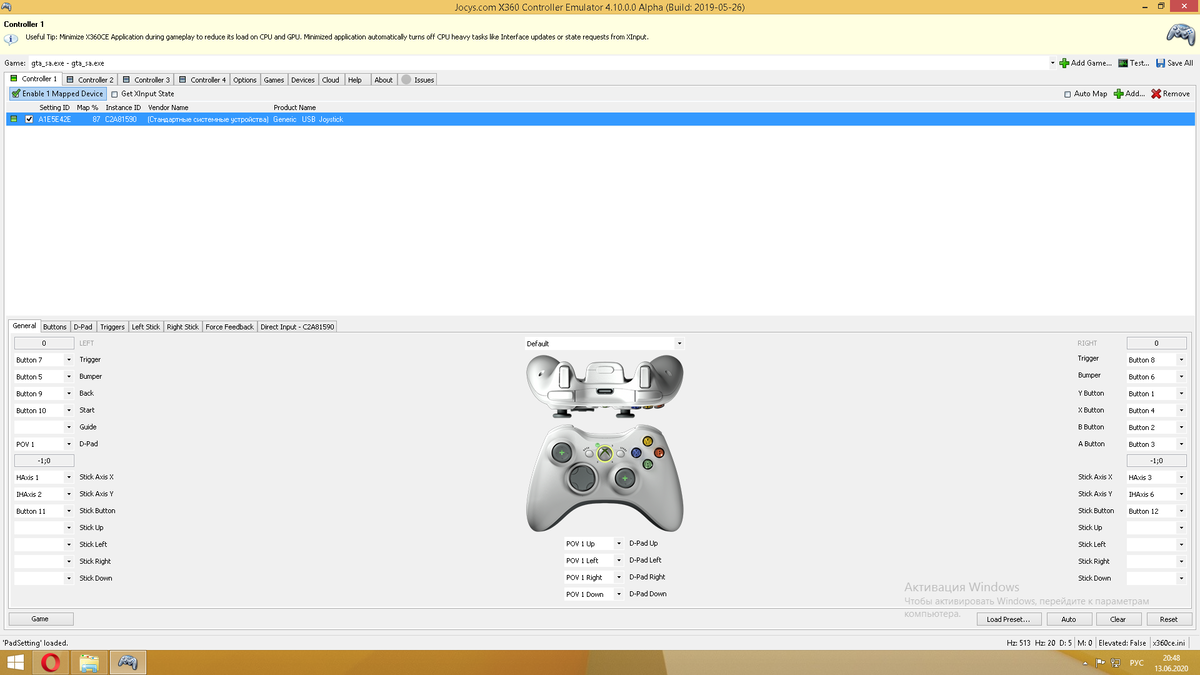Open the Left Stick settings tab
Viewport: 1200px width, 675px height.
pyautogui.click(x=146, y=326)
